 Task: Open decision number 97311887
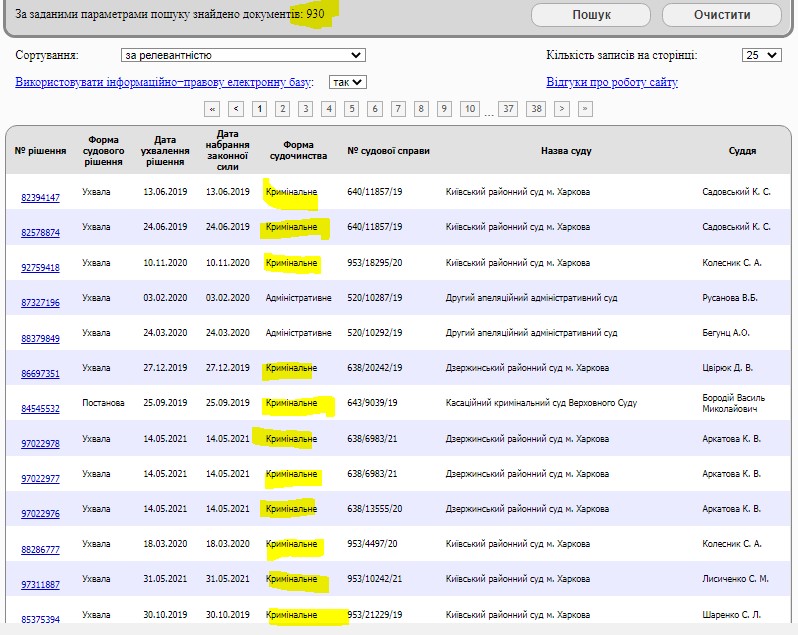40,585
